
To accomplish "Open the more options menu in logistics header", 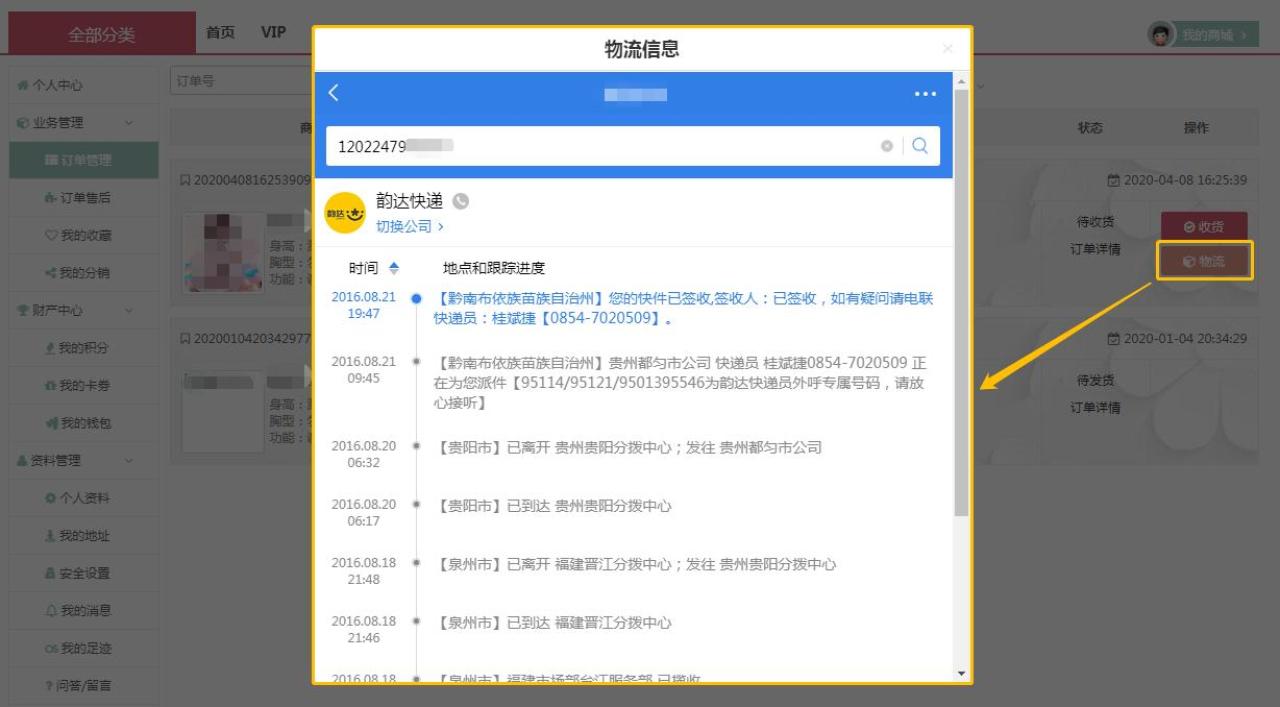I will coord(925,93).
